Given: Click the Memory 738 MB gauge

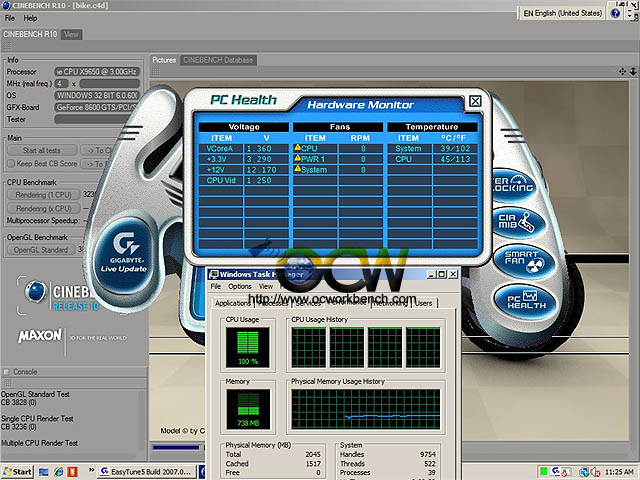Looking at the screenshot, I should (248, 409).
